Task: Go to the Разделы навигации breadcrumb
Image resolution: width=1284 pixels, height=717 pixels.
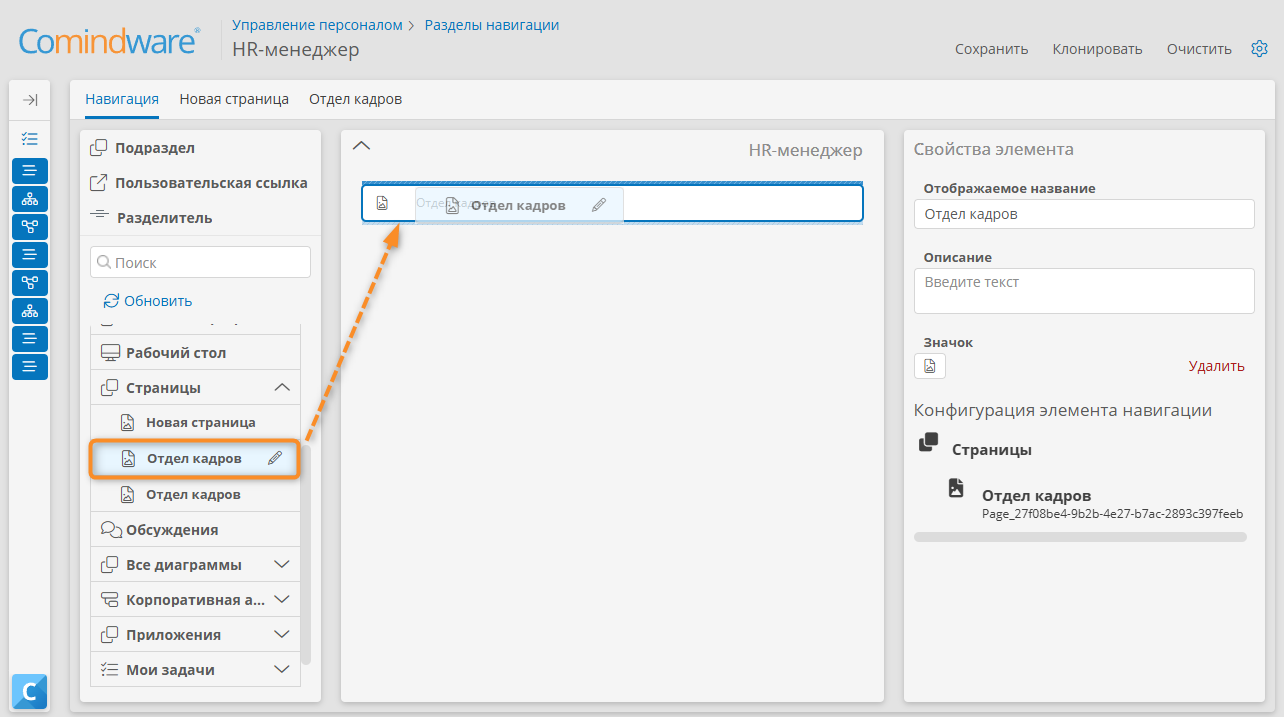Action: coord(492,25)
